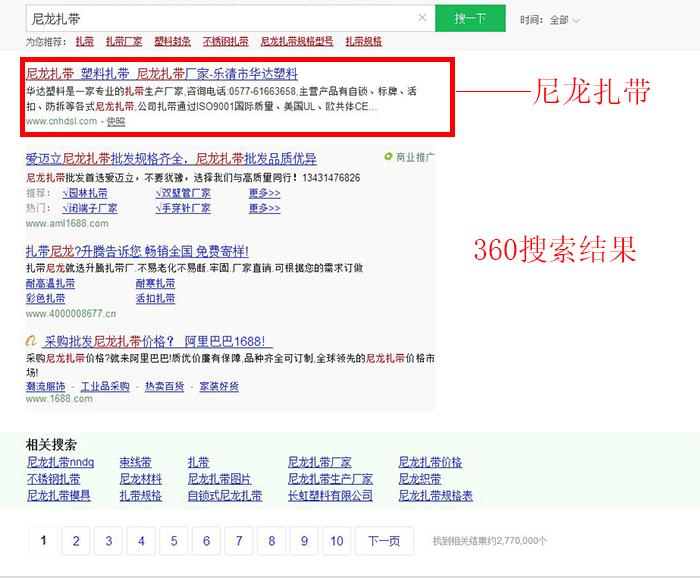This screenshot has width=700, height=578.
Task: Open the 手穿针厂家 sublink
Action: point(183,208)
